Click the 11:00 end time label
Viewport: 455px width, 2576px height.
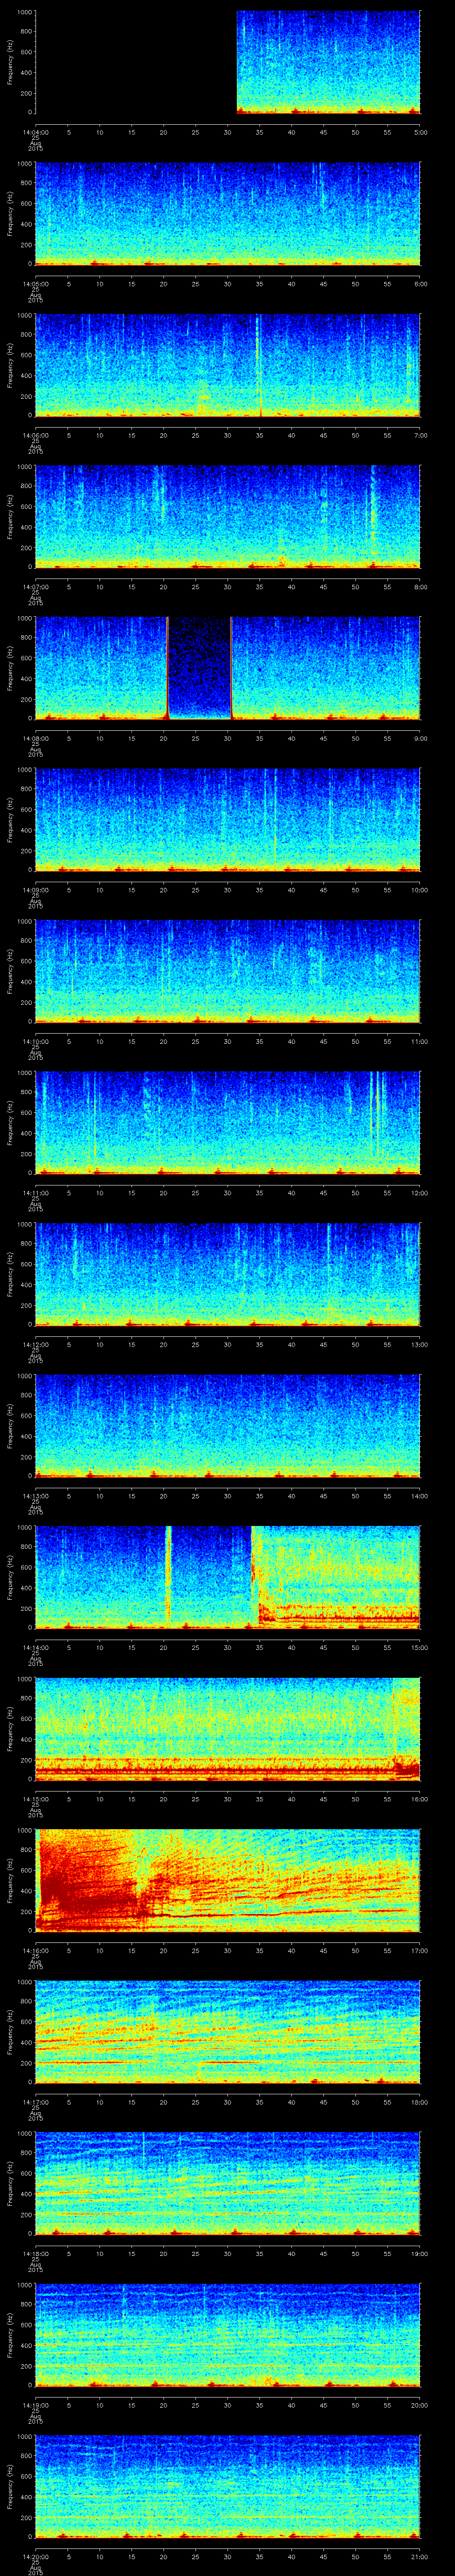(x=419, y=1041)
